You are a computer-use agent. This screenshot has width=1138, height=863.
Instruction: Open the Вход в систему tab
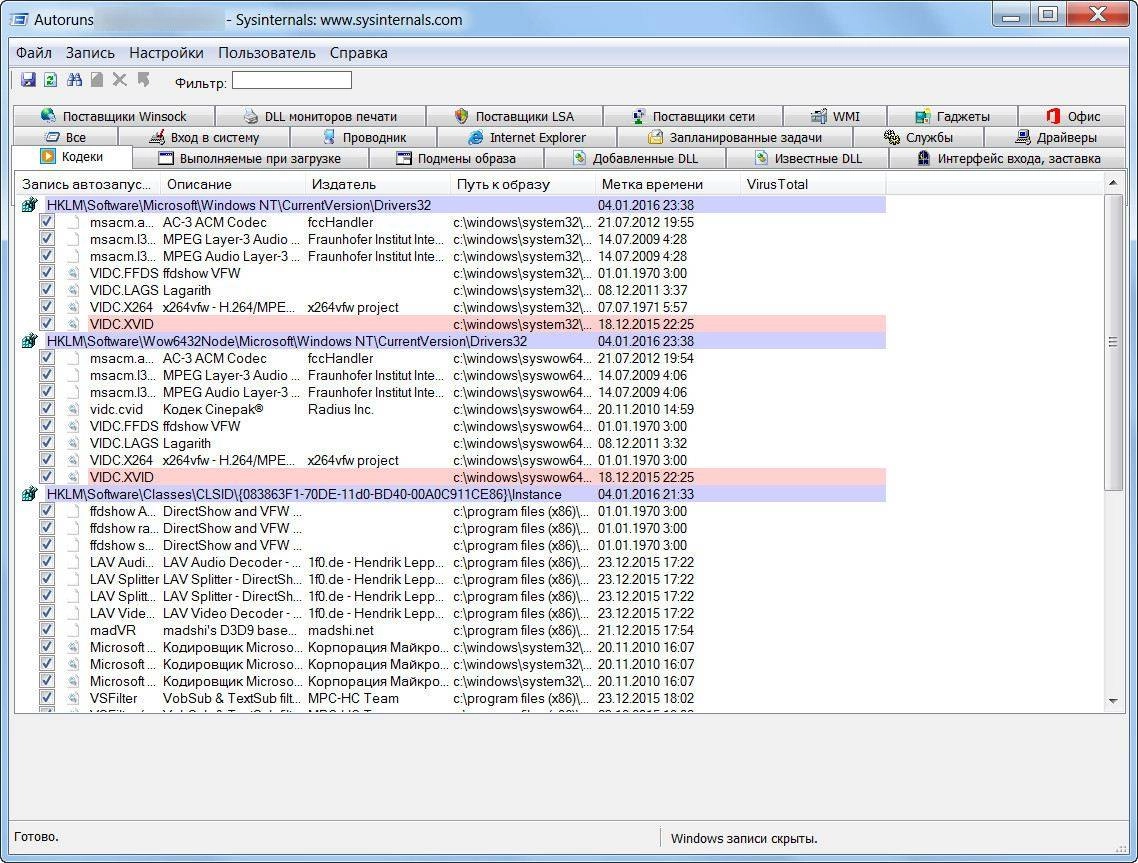(x=203, y=137)
